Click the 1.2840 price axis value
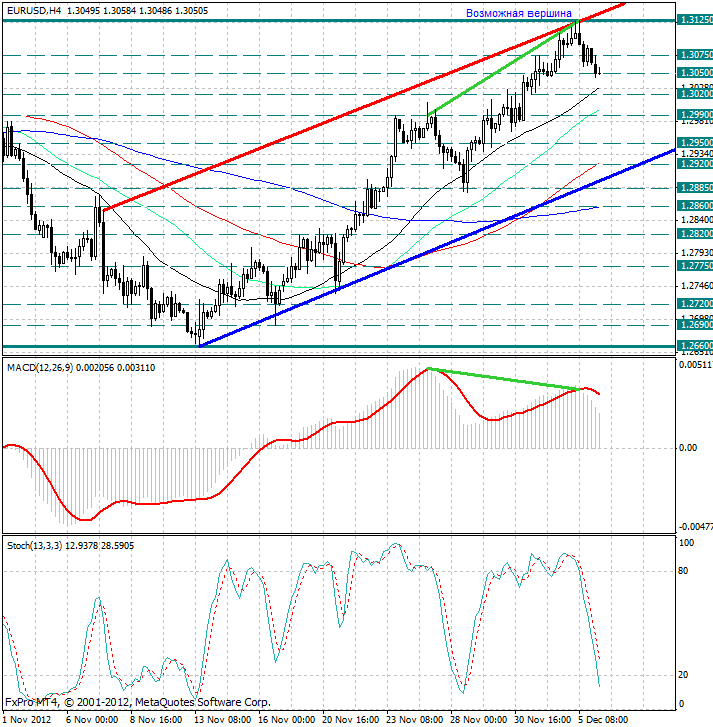This screenshot has width=713, height=727. pos(697,219)
